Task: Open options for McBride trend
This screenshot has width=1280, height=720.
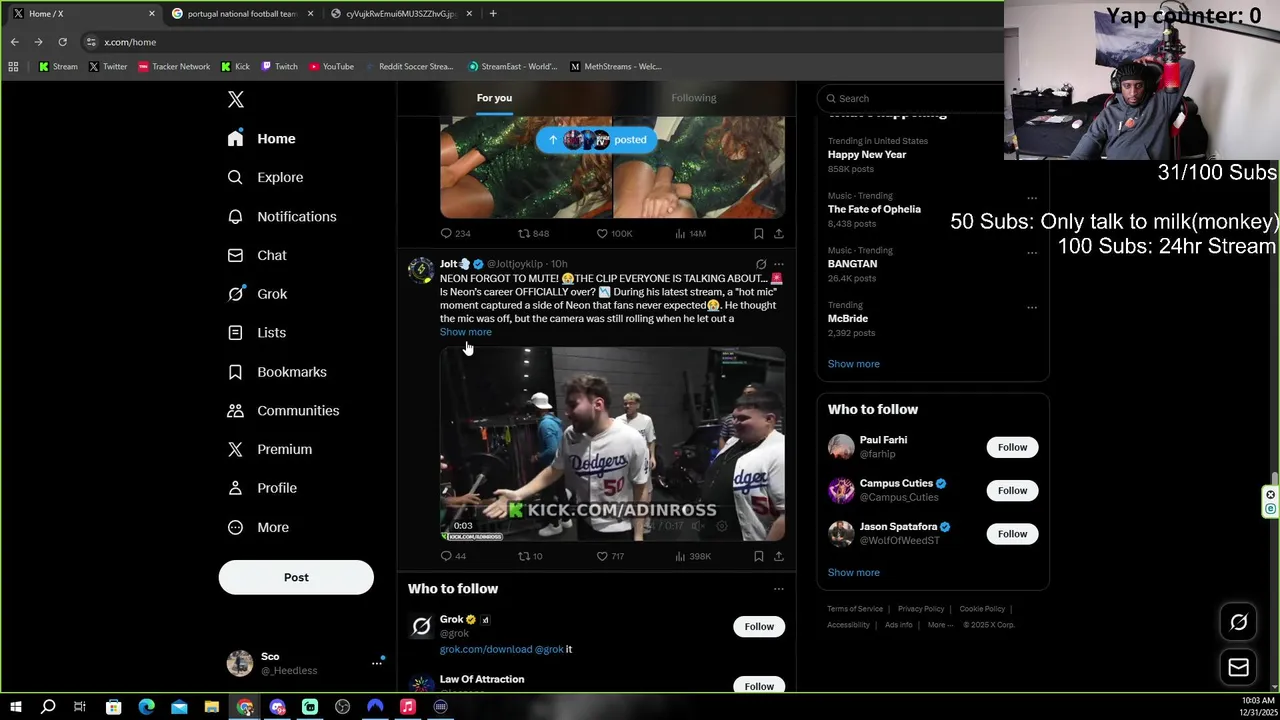Action: [1032, 307]
